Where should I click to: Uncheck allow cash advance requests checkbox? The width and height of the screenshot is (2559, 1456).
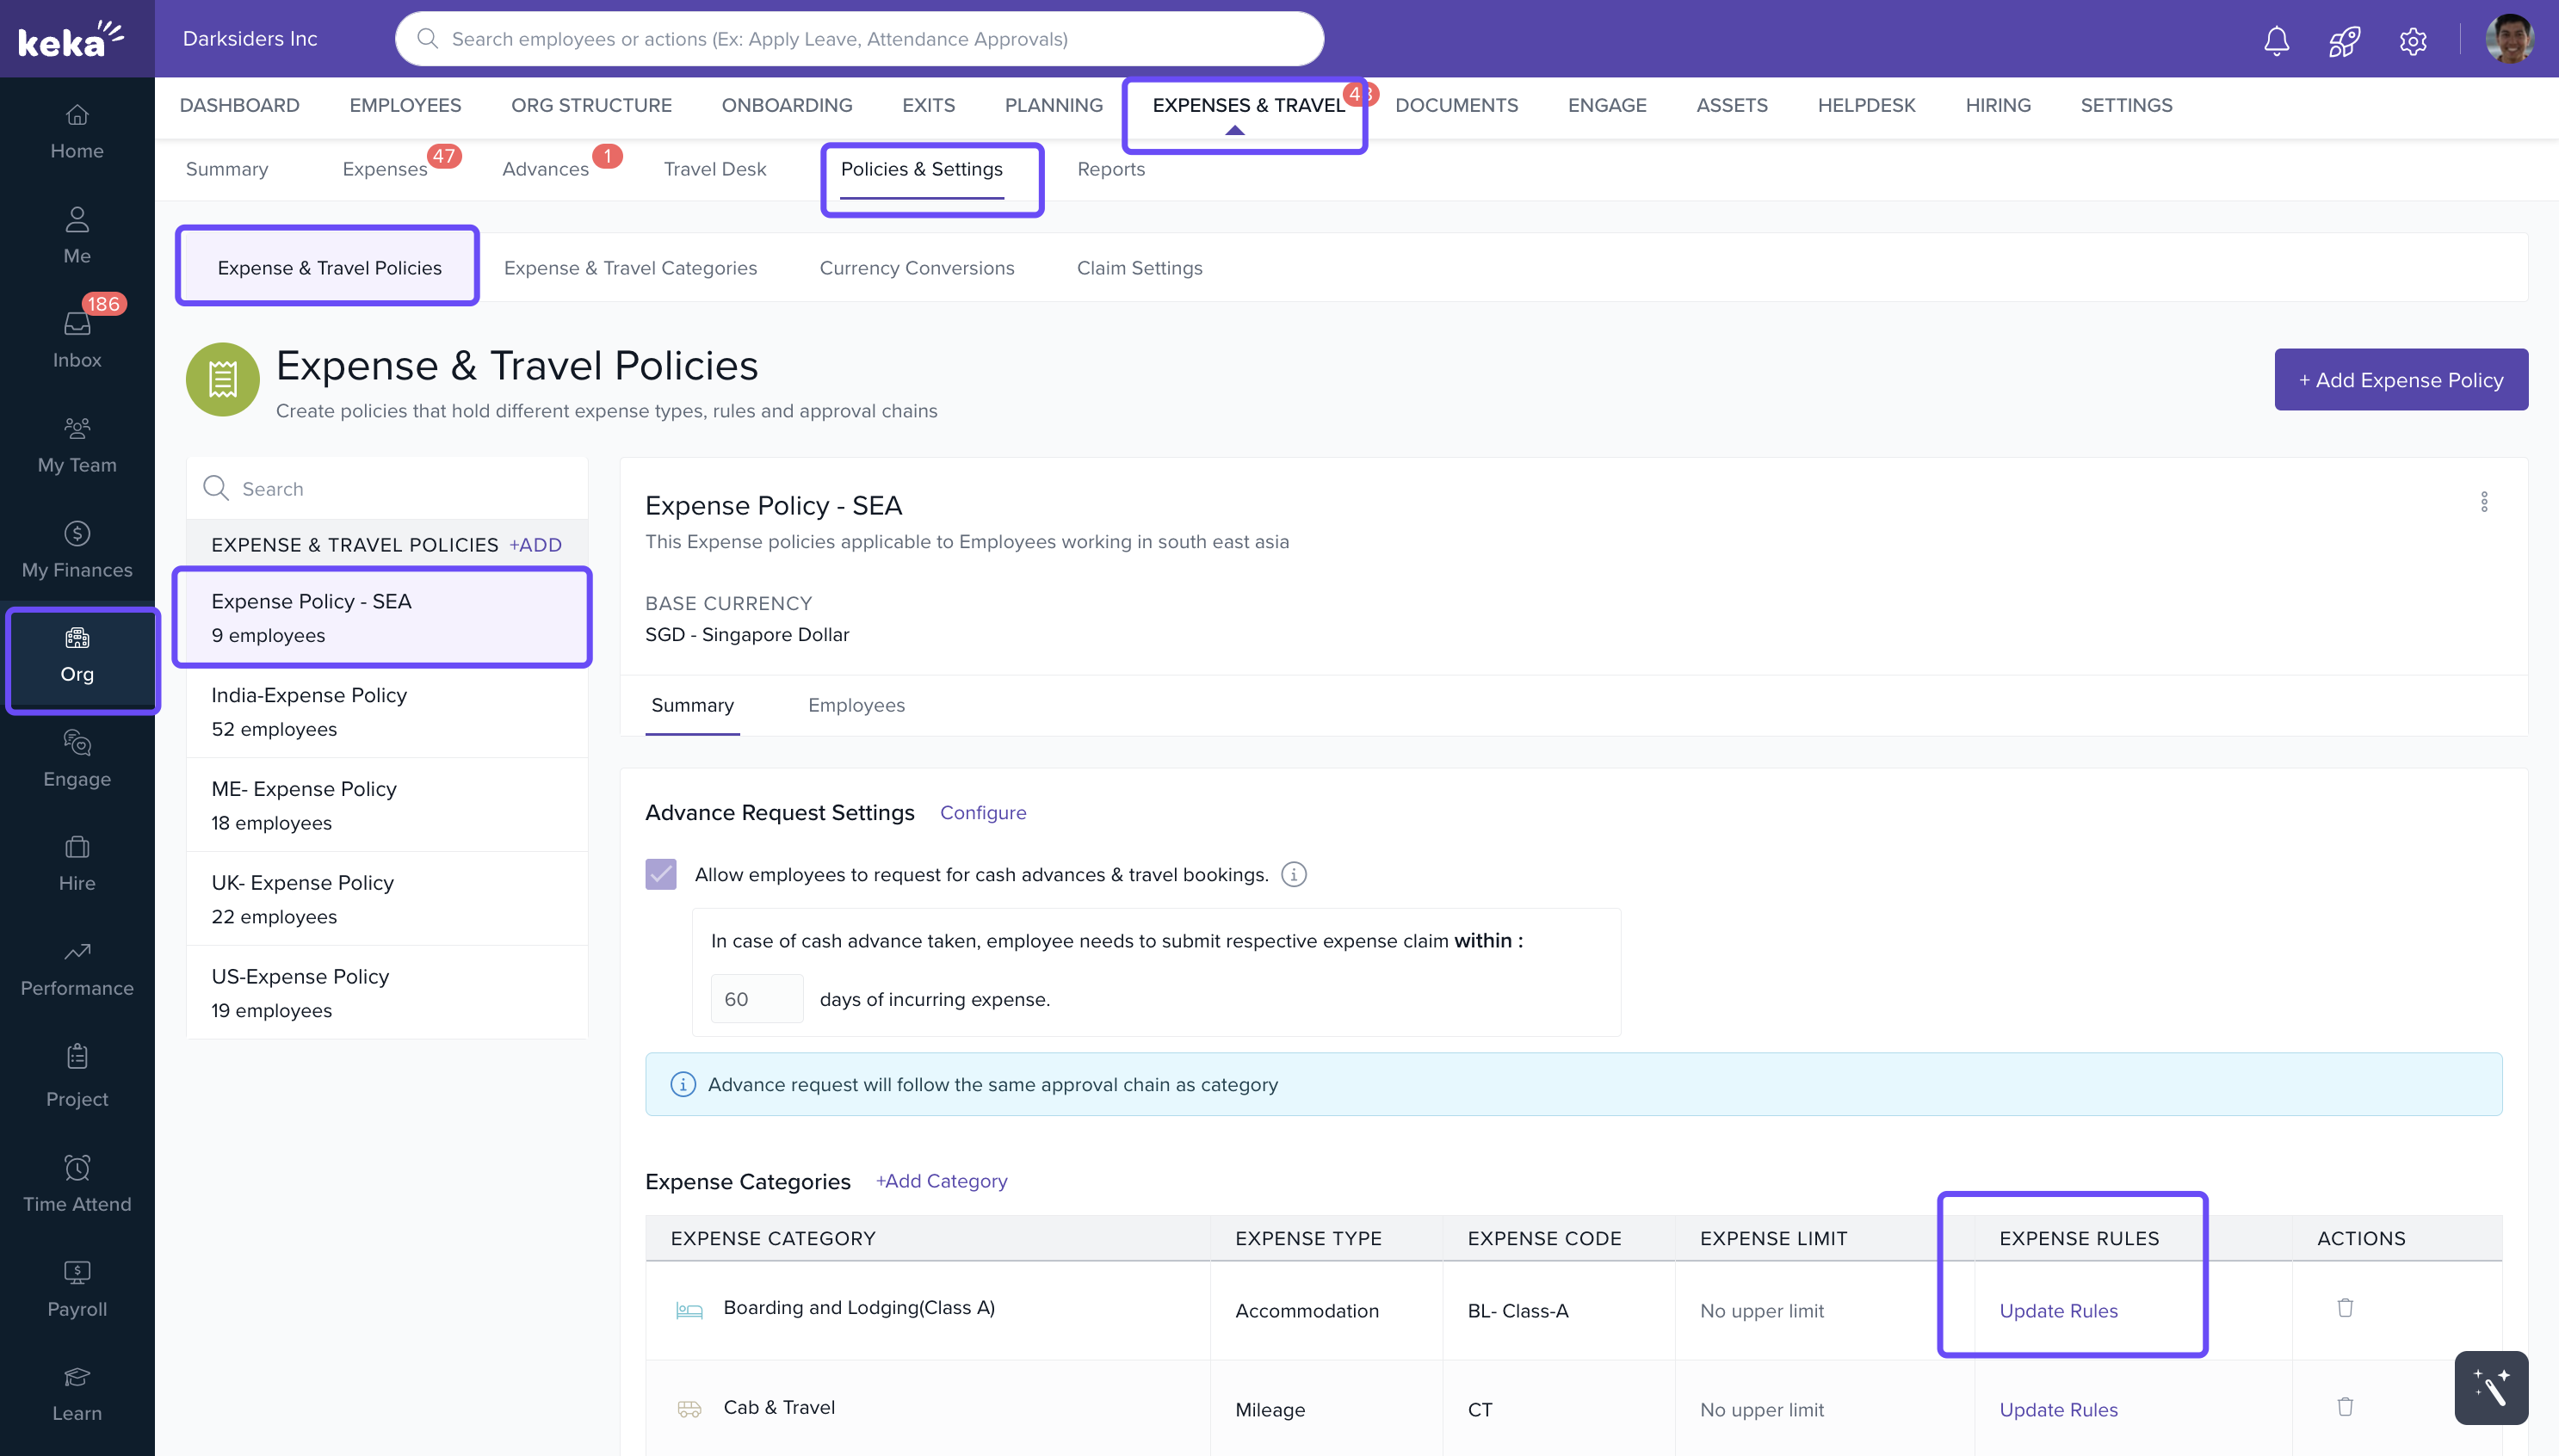tap(661, 875)
